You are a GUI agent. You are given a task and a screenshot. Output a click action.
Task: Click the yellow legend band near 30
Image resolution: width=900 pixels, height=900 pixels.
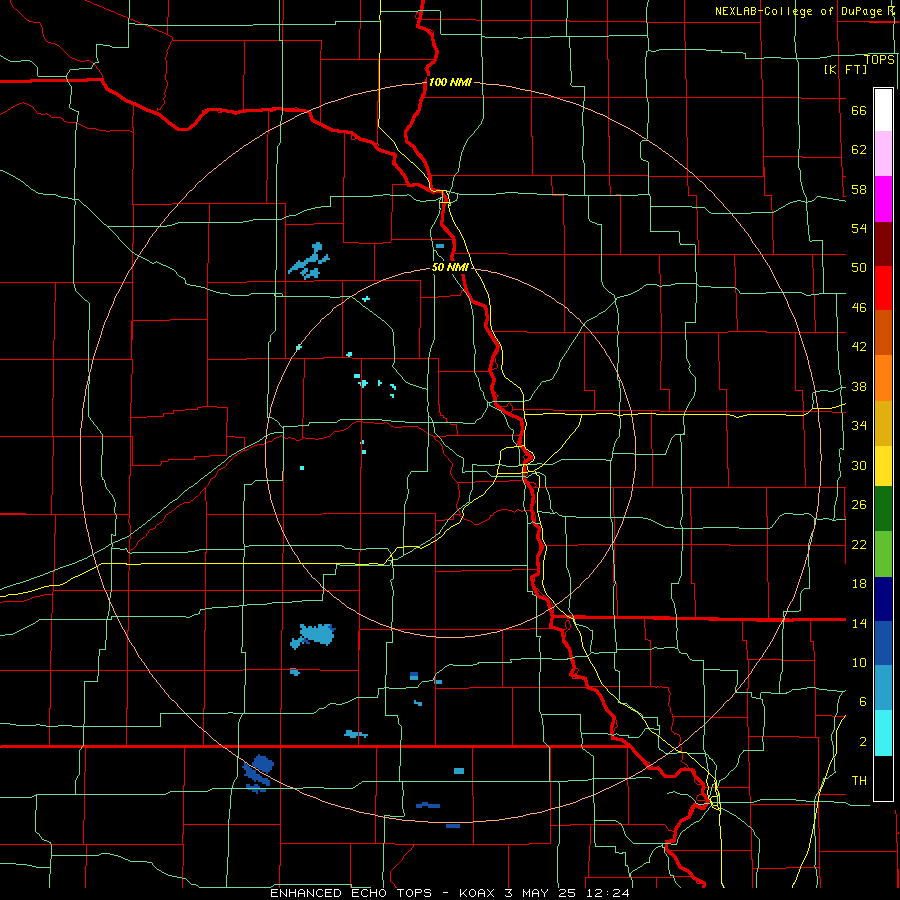883,466
